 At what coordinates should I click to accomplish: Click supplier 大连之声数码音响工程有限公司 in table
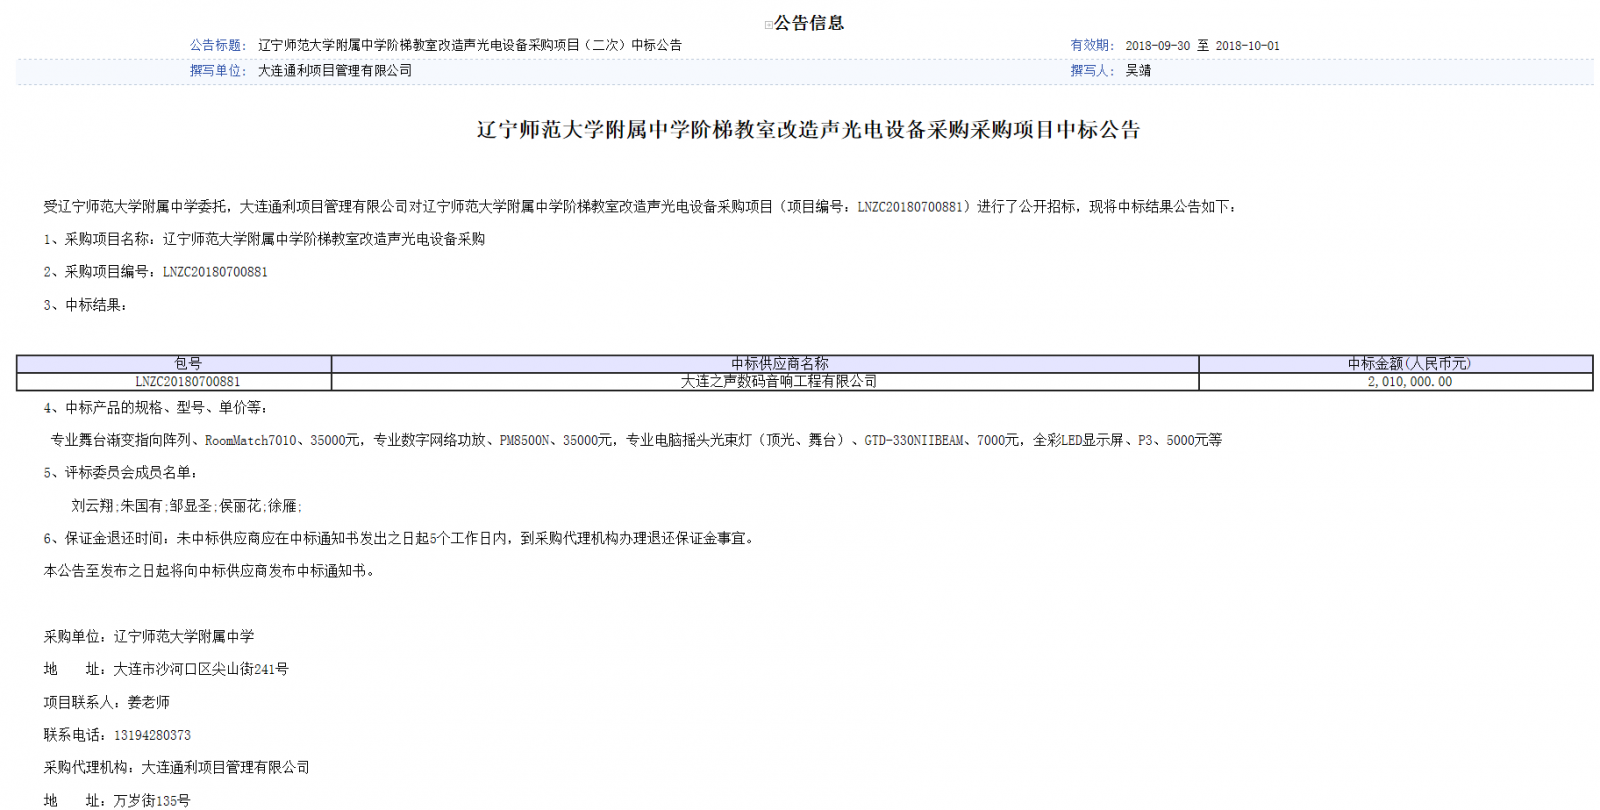click(779, 381)
